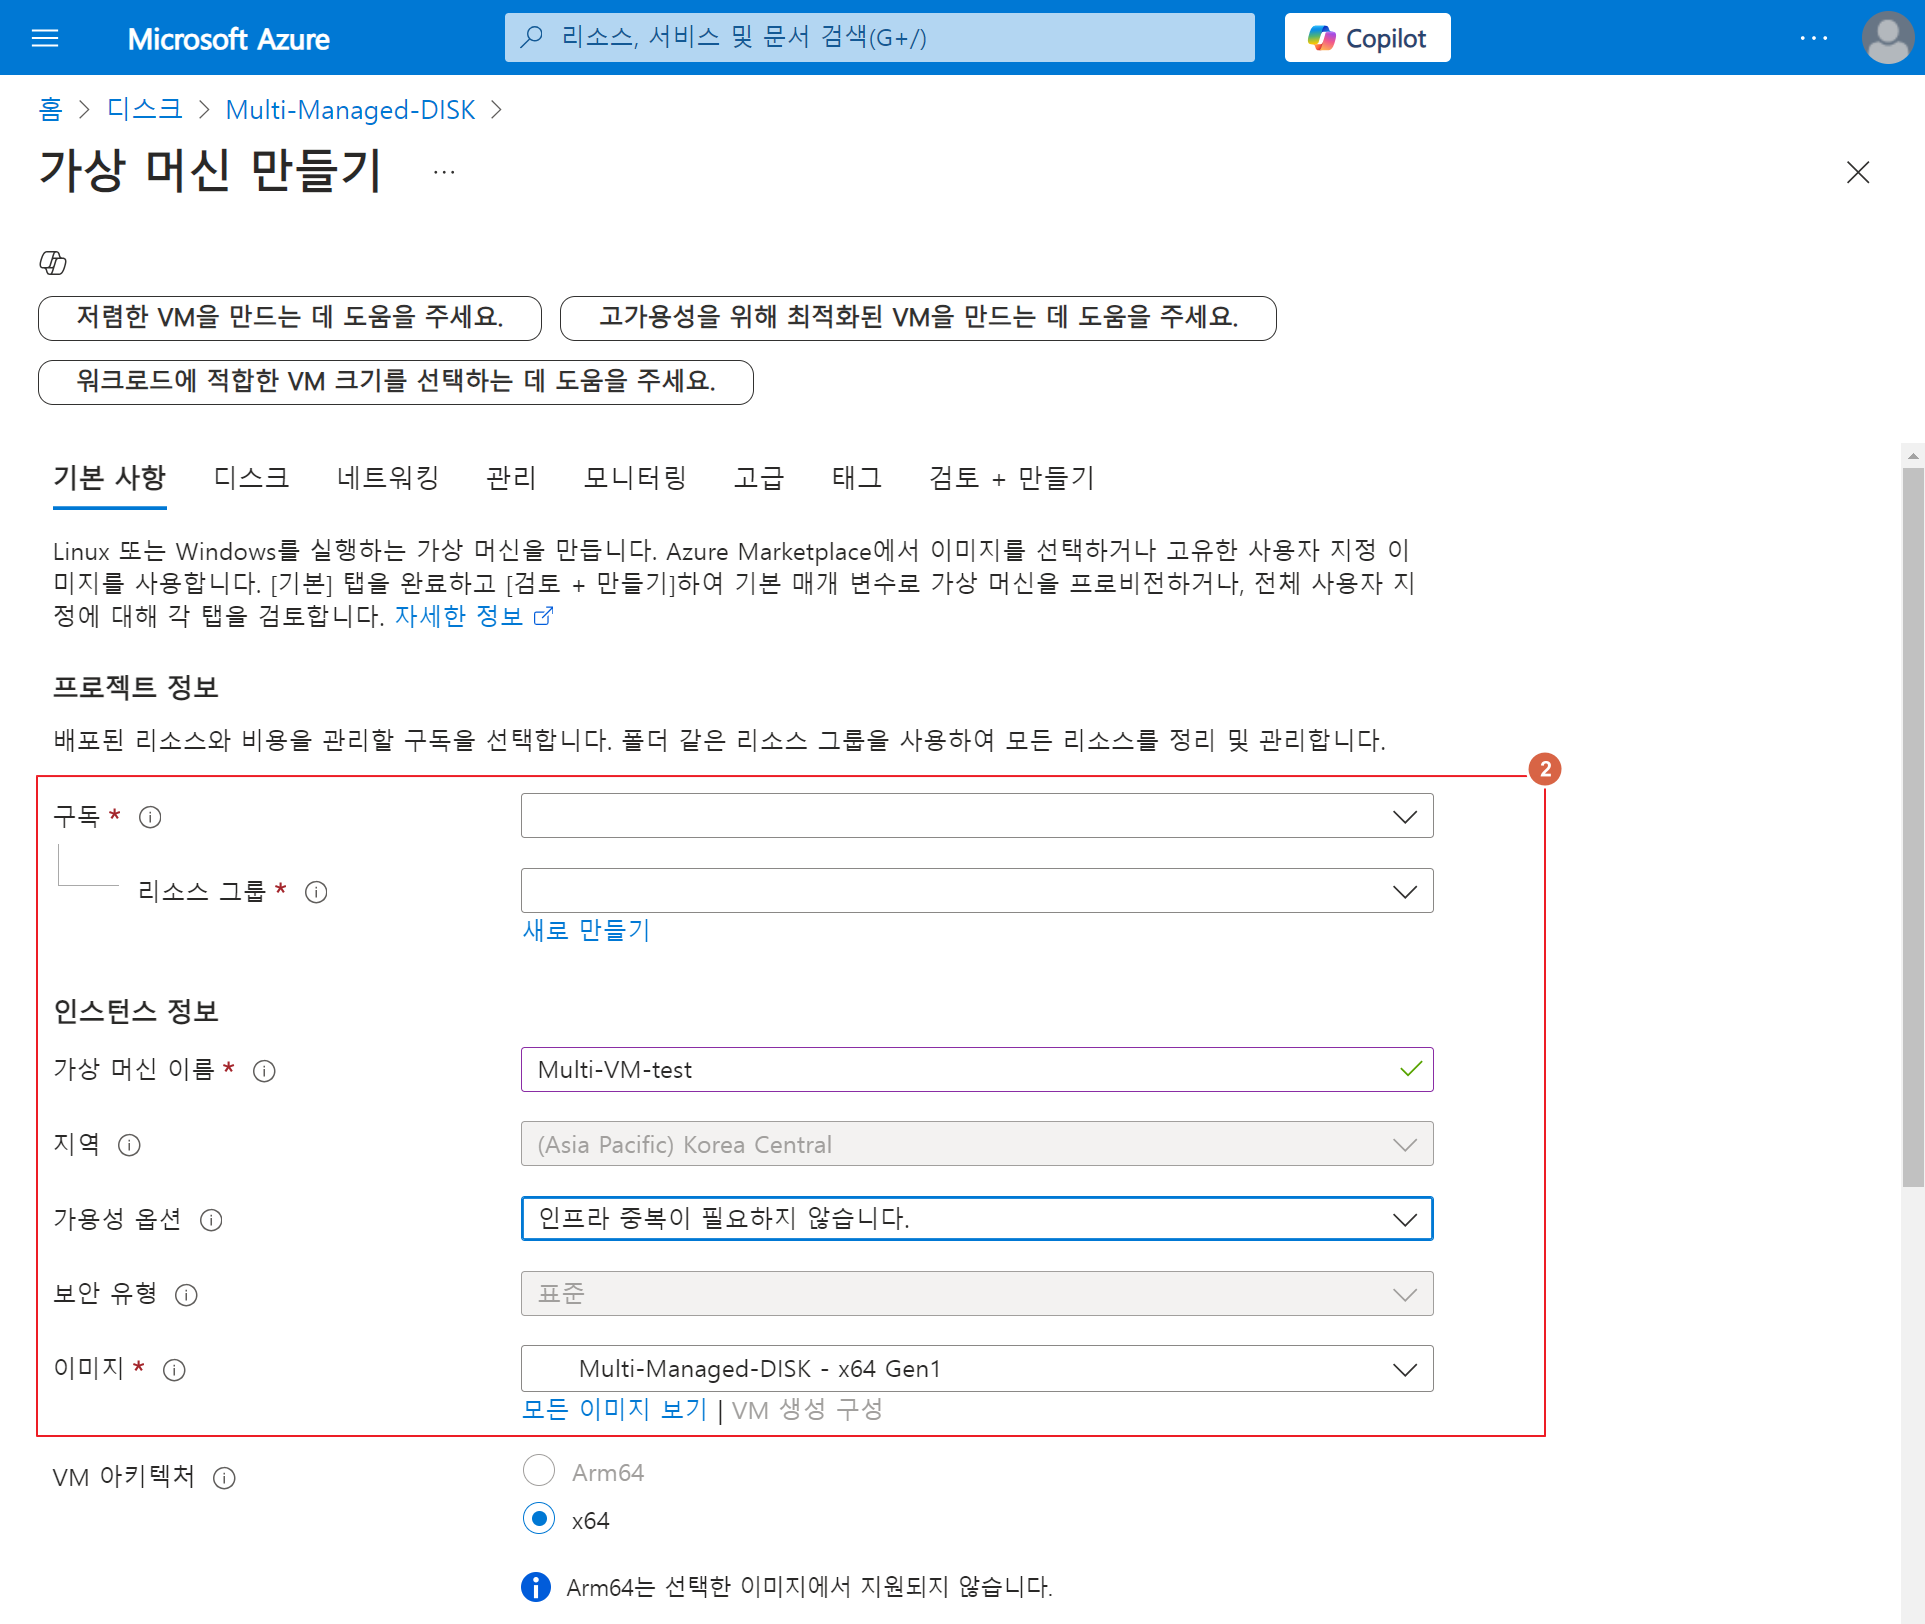Open the 가용성 옵션 dropdown
1925x1624 pixels.
pyautogui.click(x=976, y=1219)
